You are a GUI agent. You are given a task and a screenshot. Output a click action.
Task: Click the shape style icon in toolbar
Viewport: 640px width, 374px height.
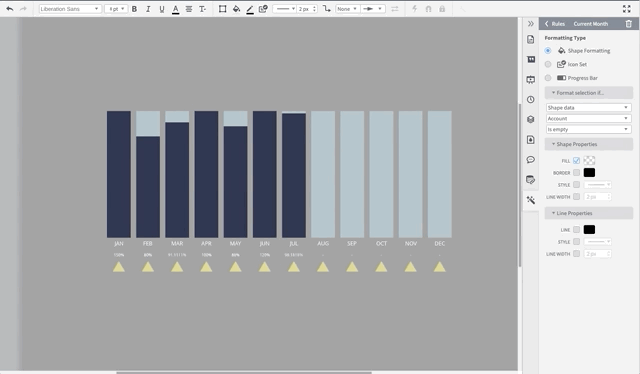(x=263, y=9)
